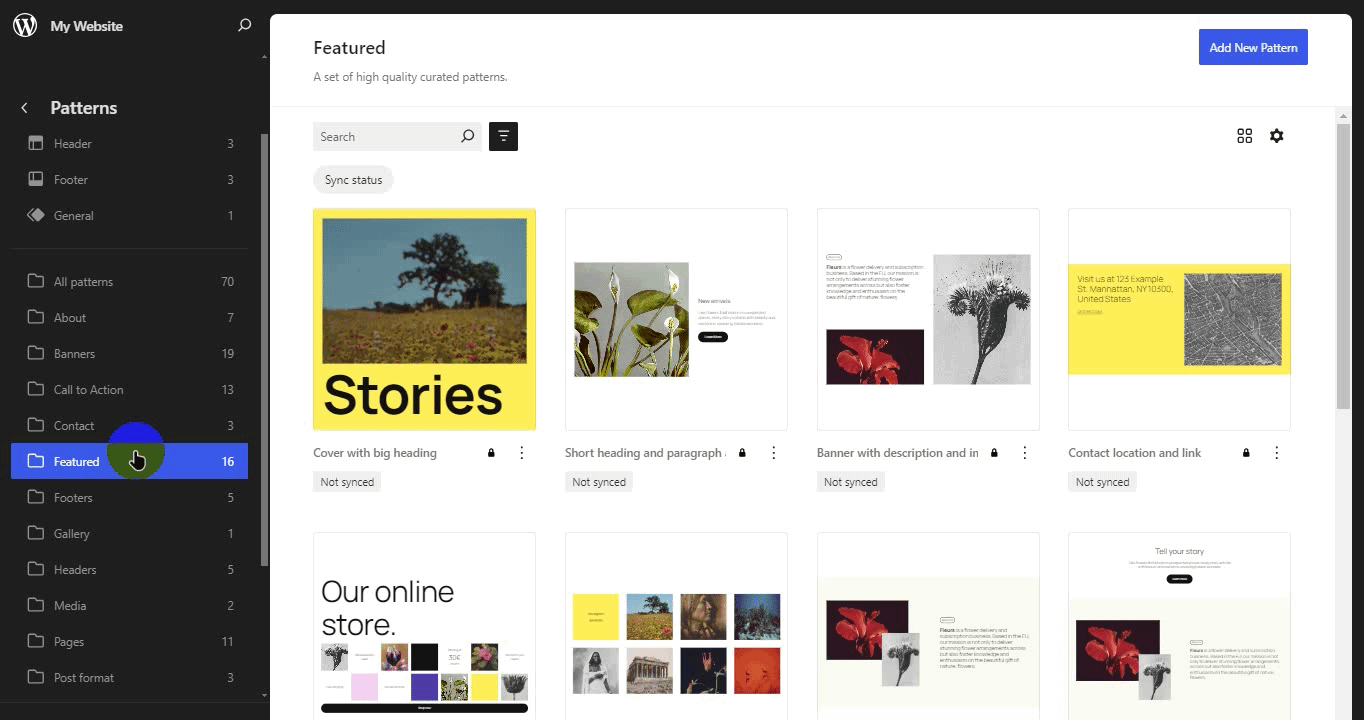Select the Headers patterns category

[x=130, y=569]
